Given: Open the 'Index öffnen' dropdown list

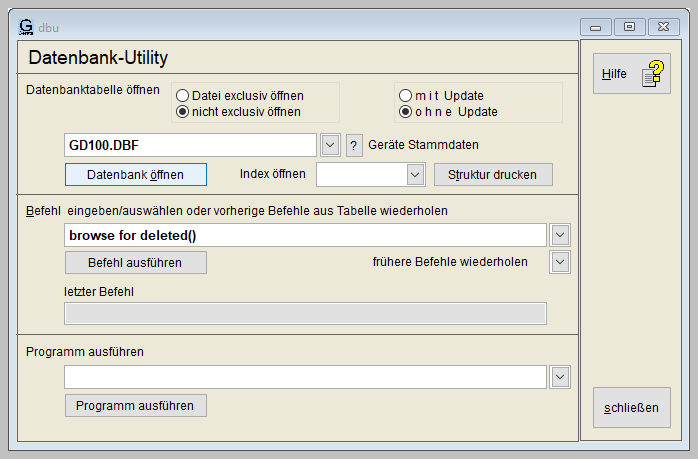Looking at the screenshot, I should (x=416, y=174).
